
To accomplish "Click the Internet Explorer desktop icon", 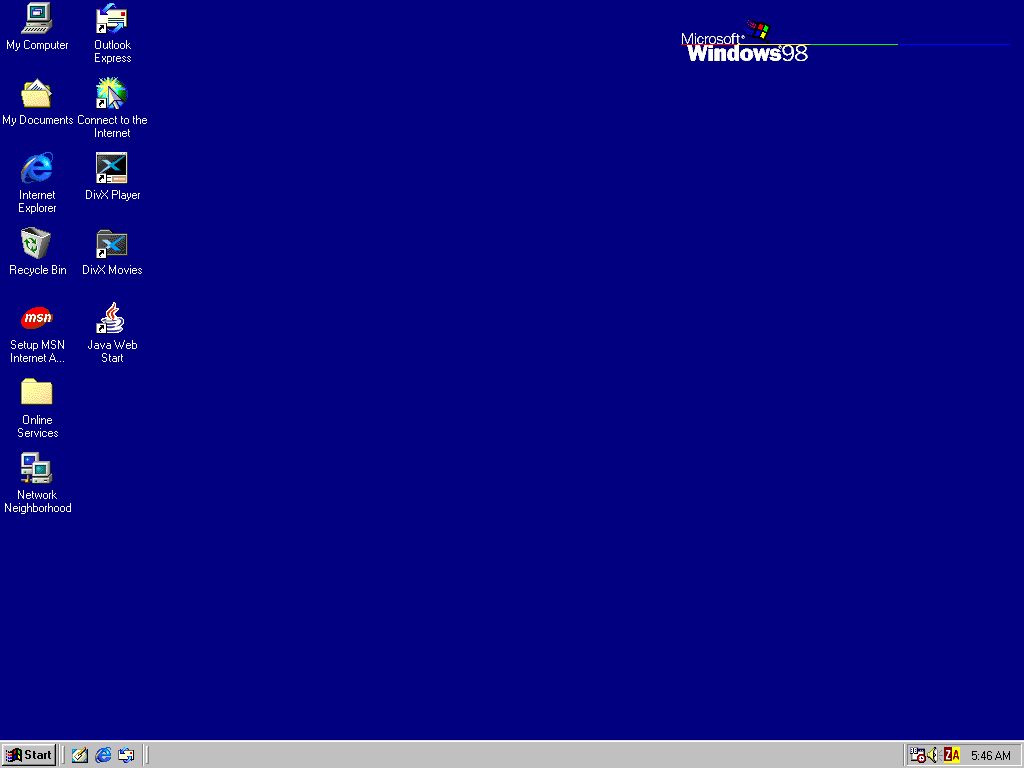I will [x=37, y=168].
